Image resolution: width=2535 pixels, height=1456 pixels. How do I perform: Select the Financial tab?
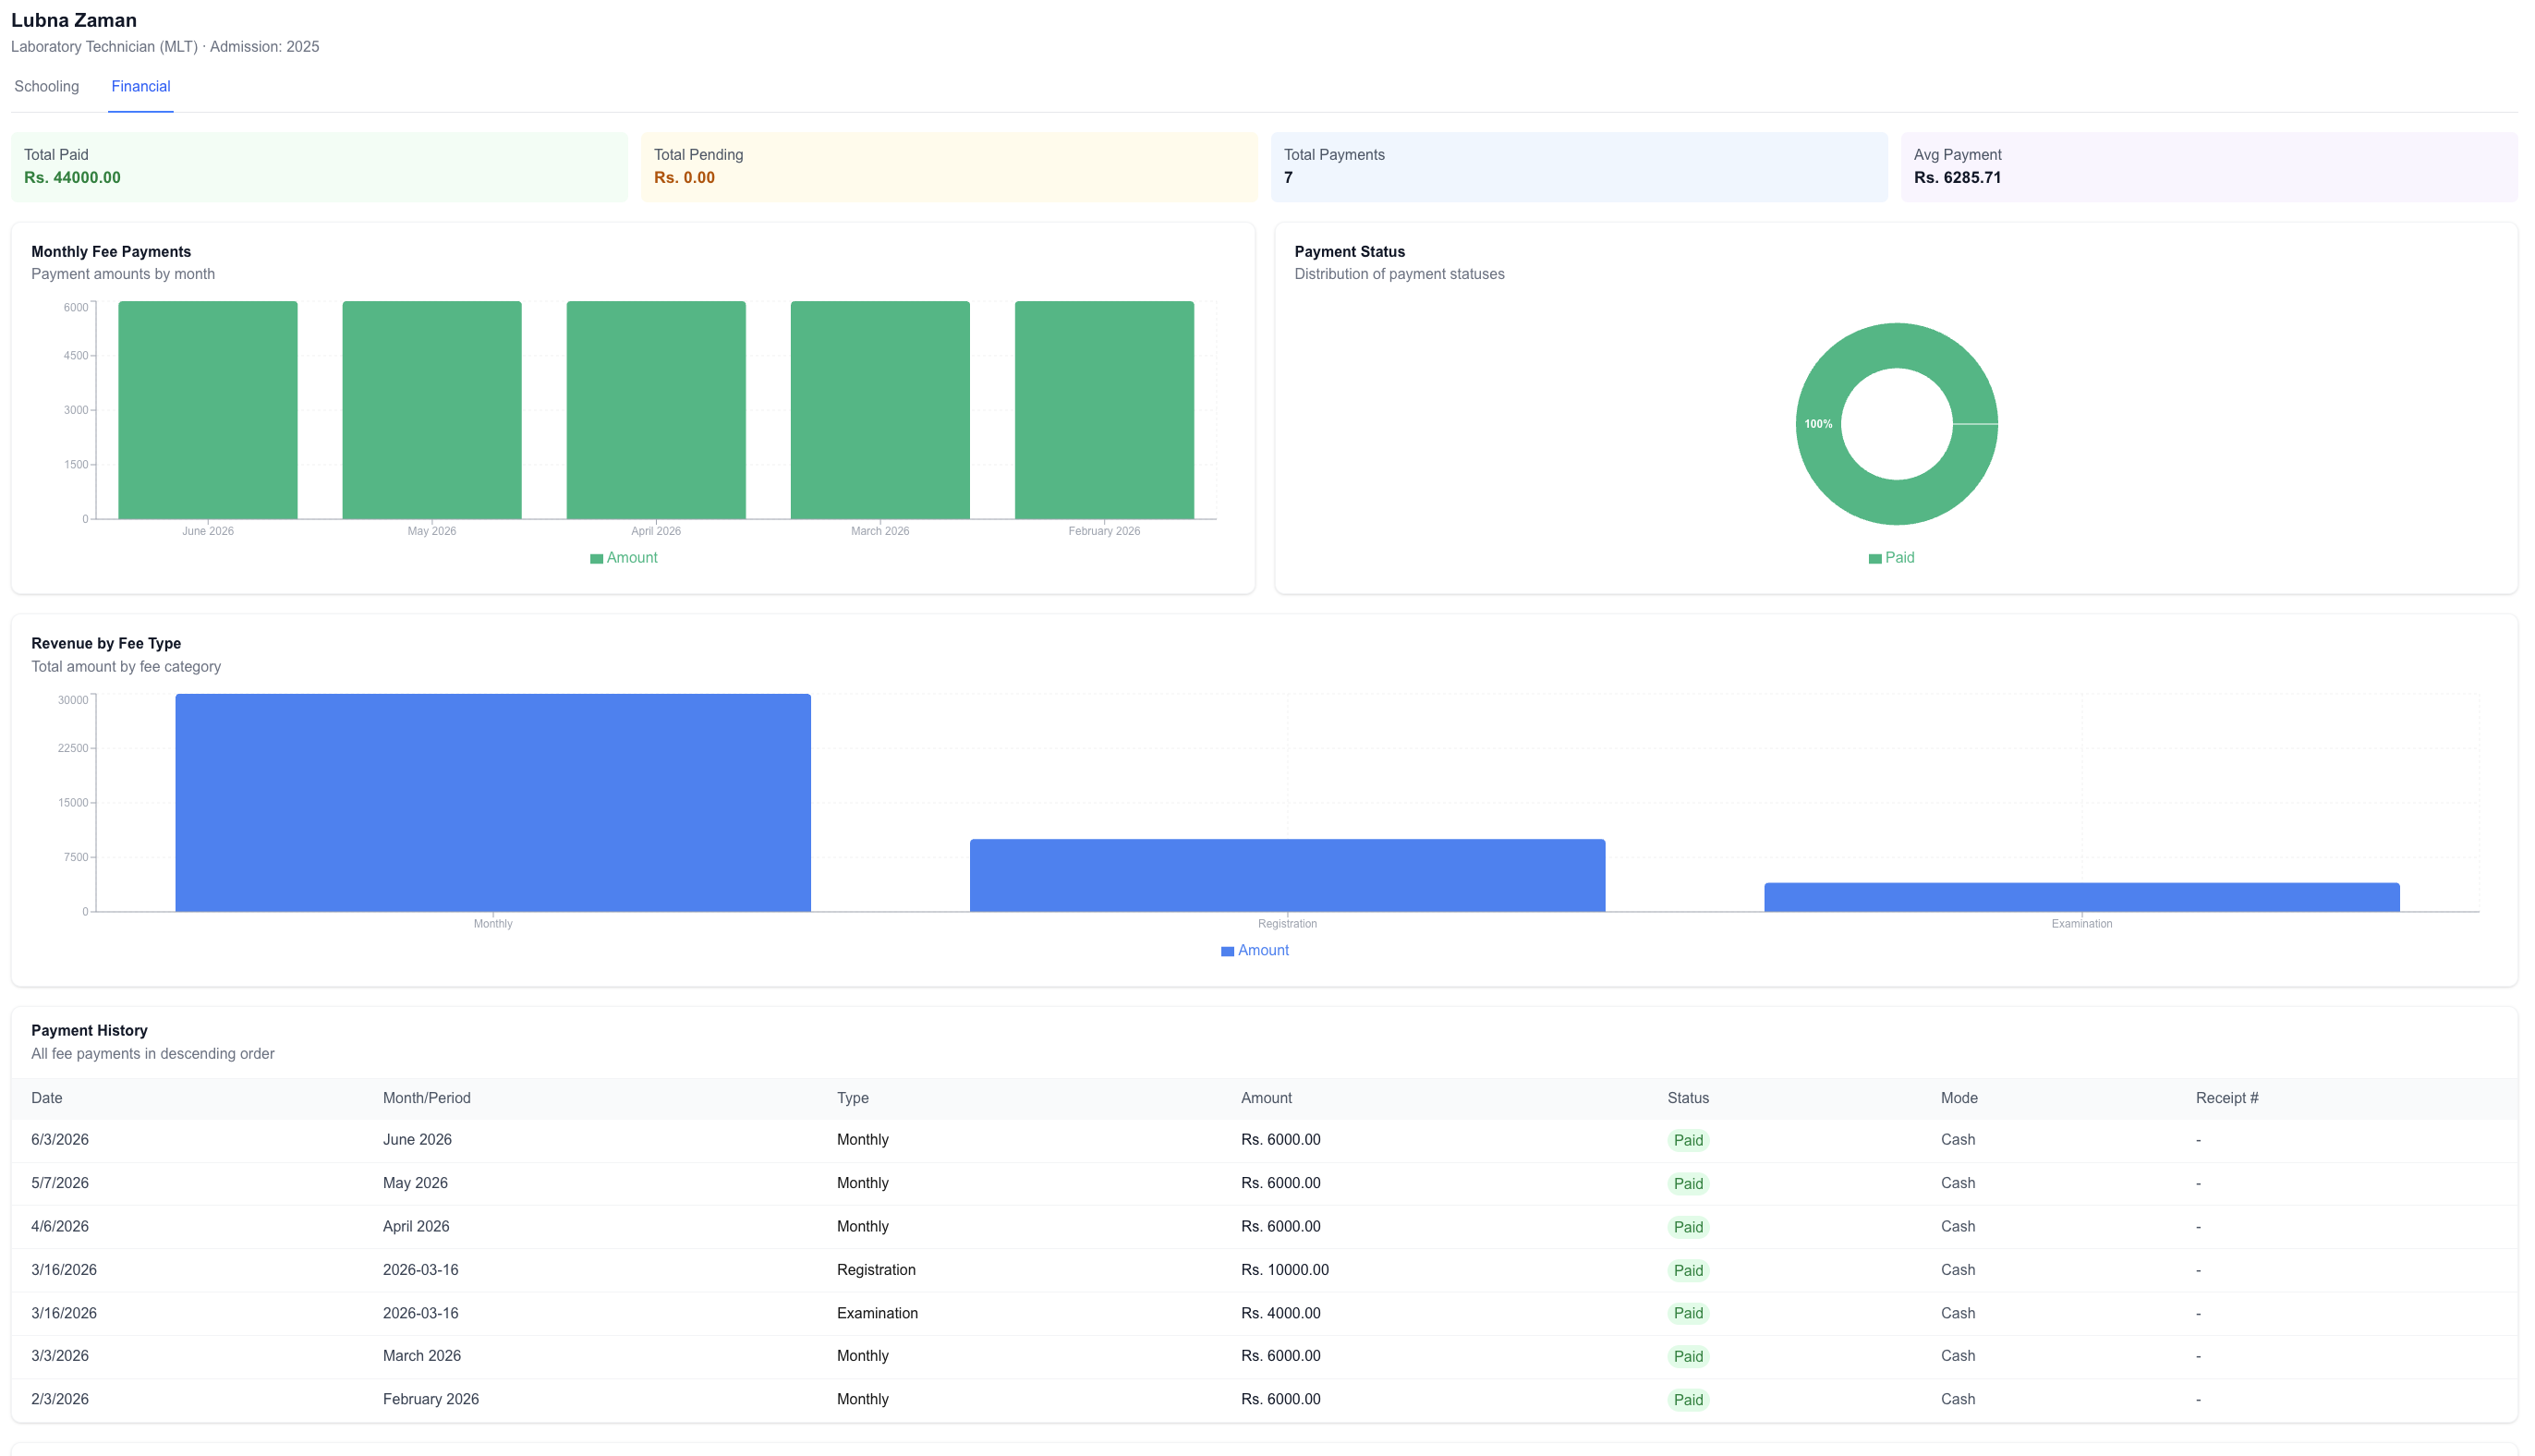pyautogui.click(x=140, y=86)
